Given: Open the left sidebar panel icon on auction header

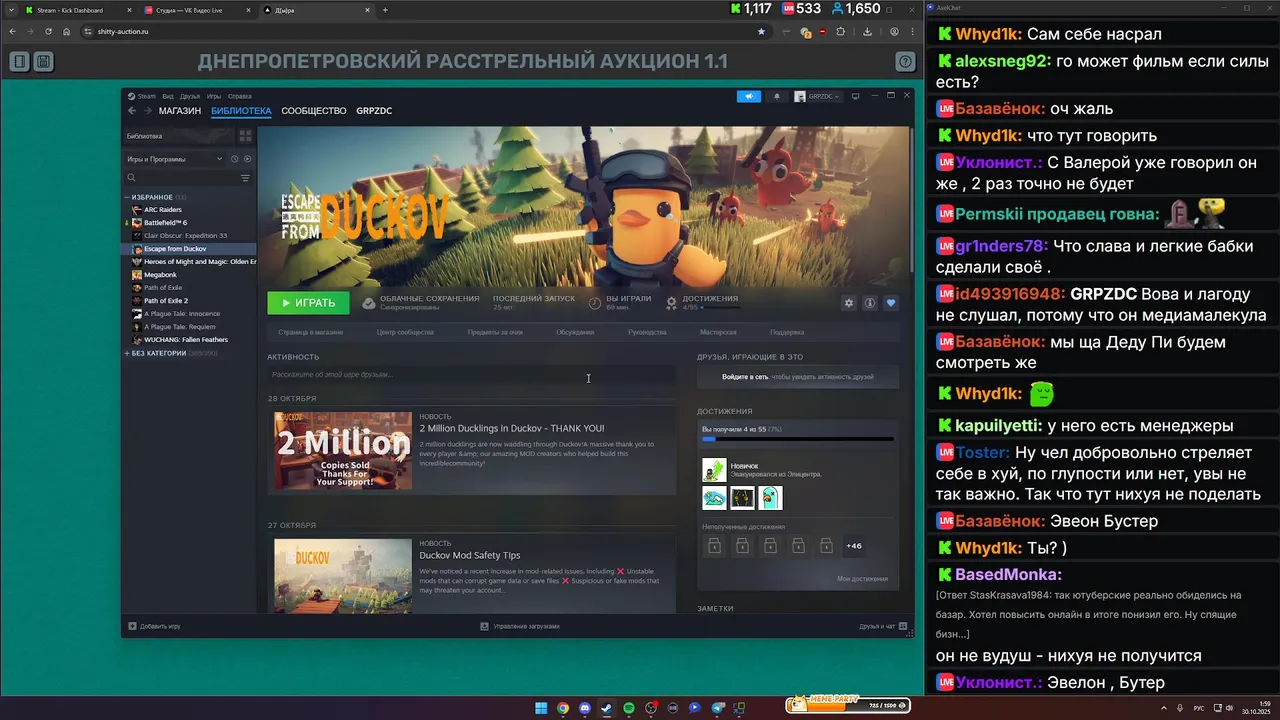Looking at the screenshot, I should [19, 62].
